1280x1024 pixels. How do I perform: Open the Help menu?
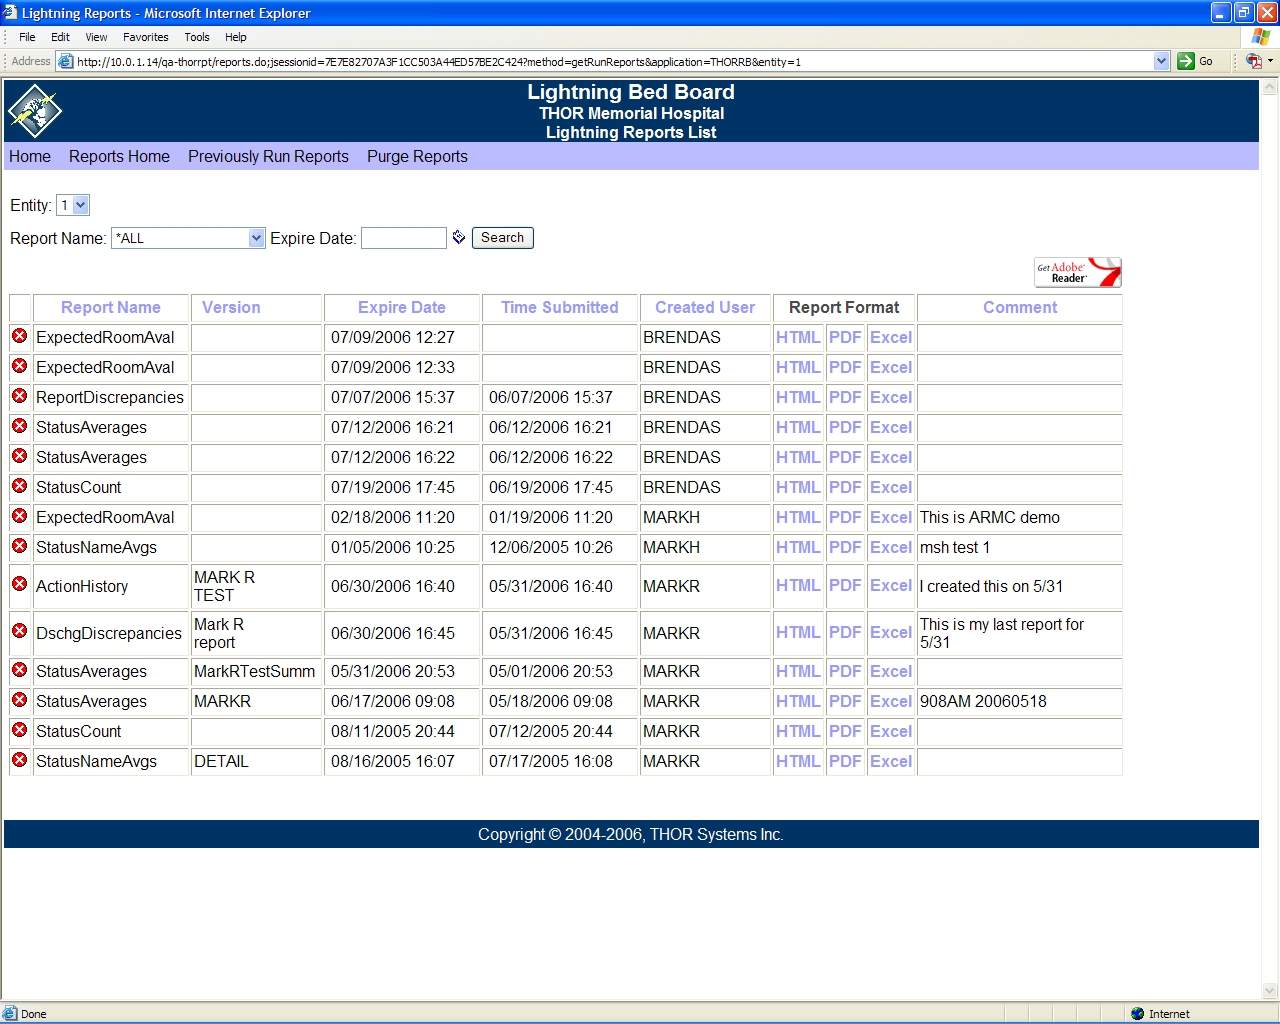click(x=236, y=37)
